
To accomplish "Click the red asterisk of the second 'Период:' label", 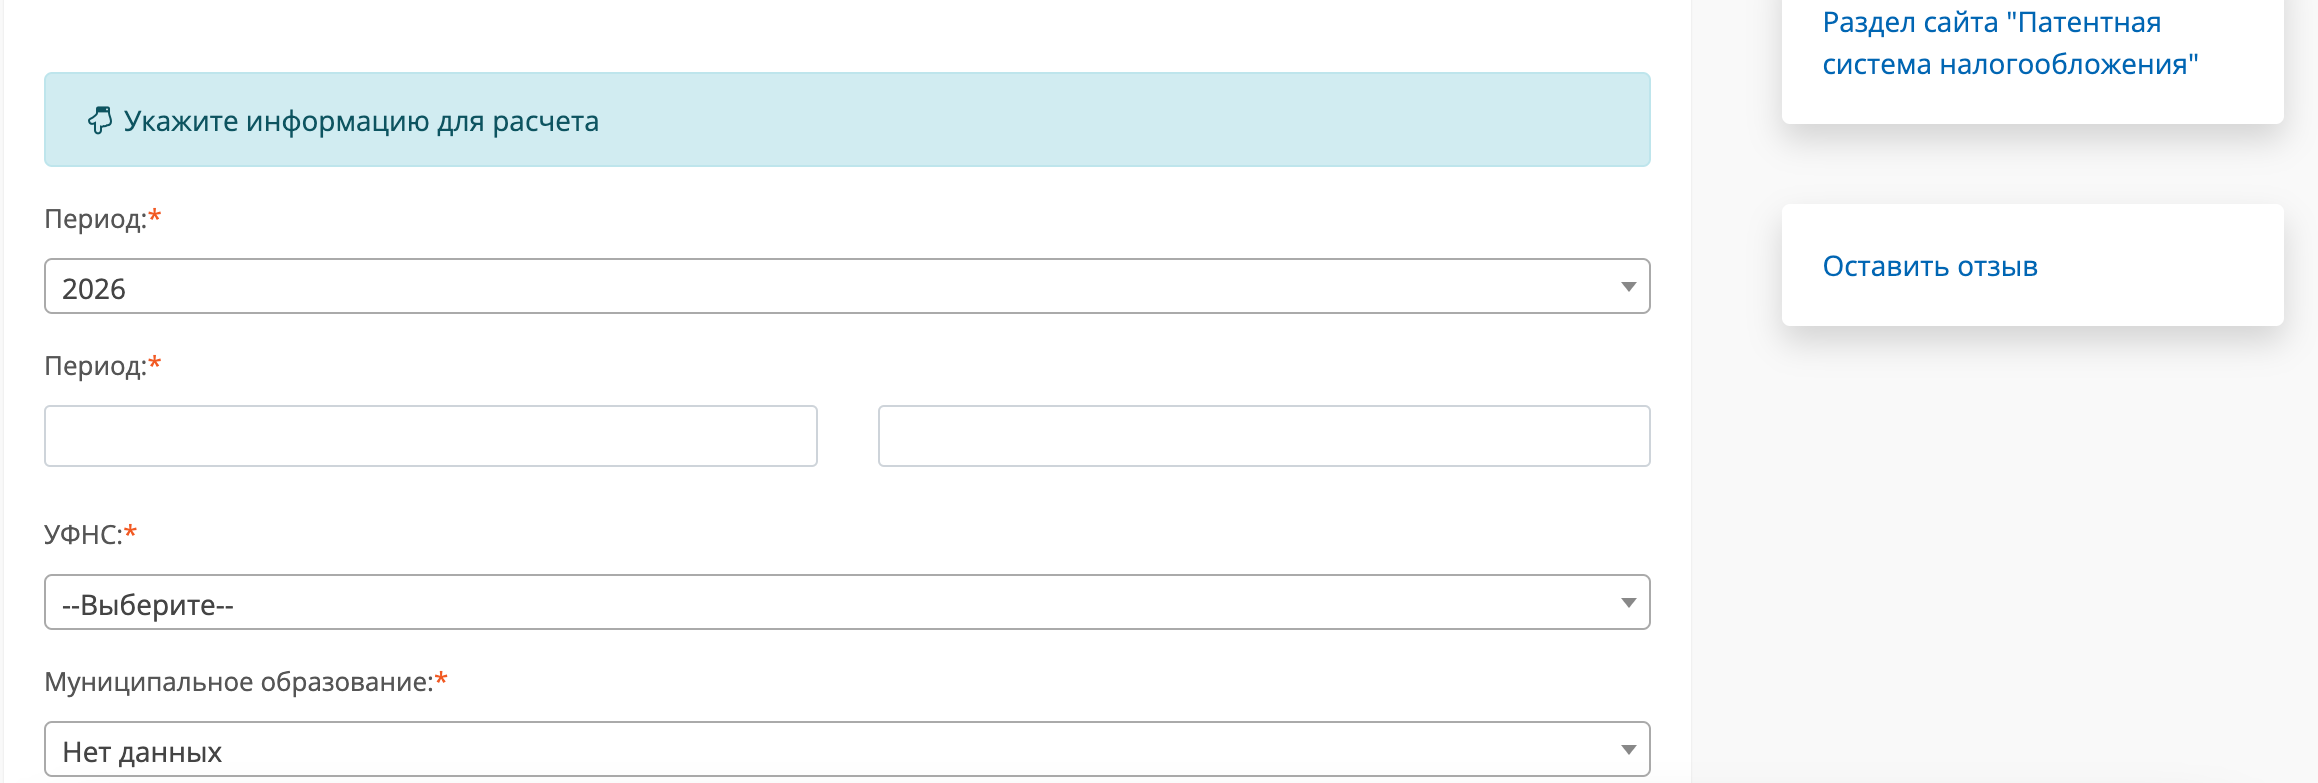I will pyautogui.click(x=155, y=362).
